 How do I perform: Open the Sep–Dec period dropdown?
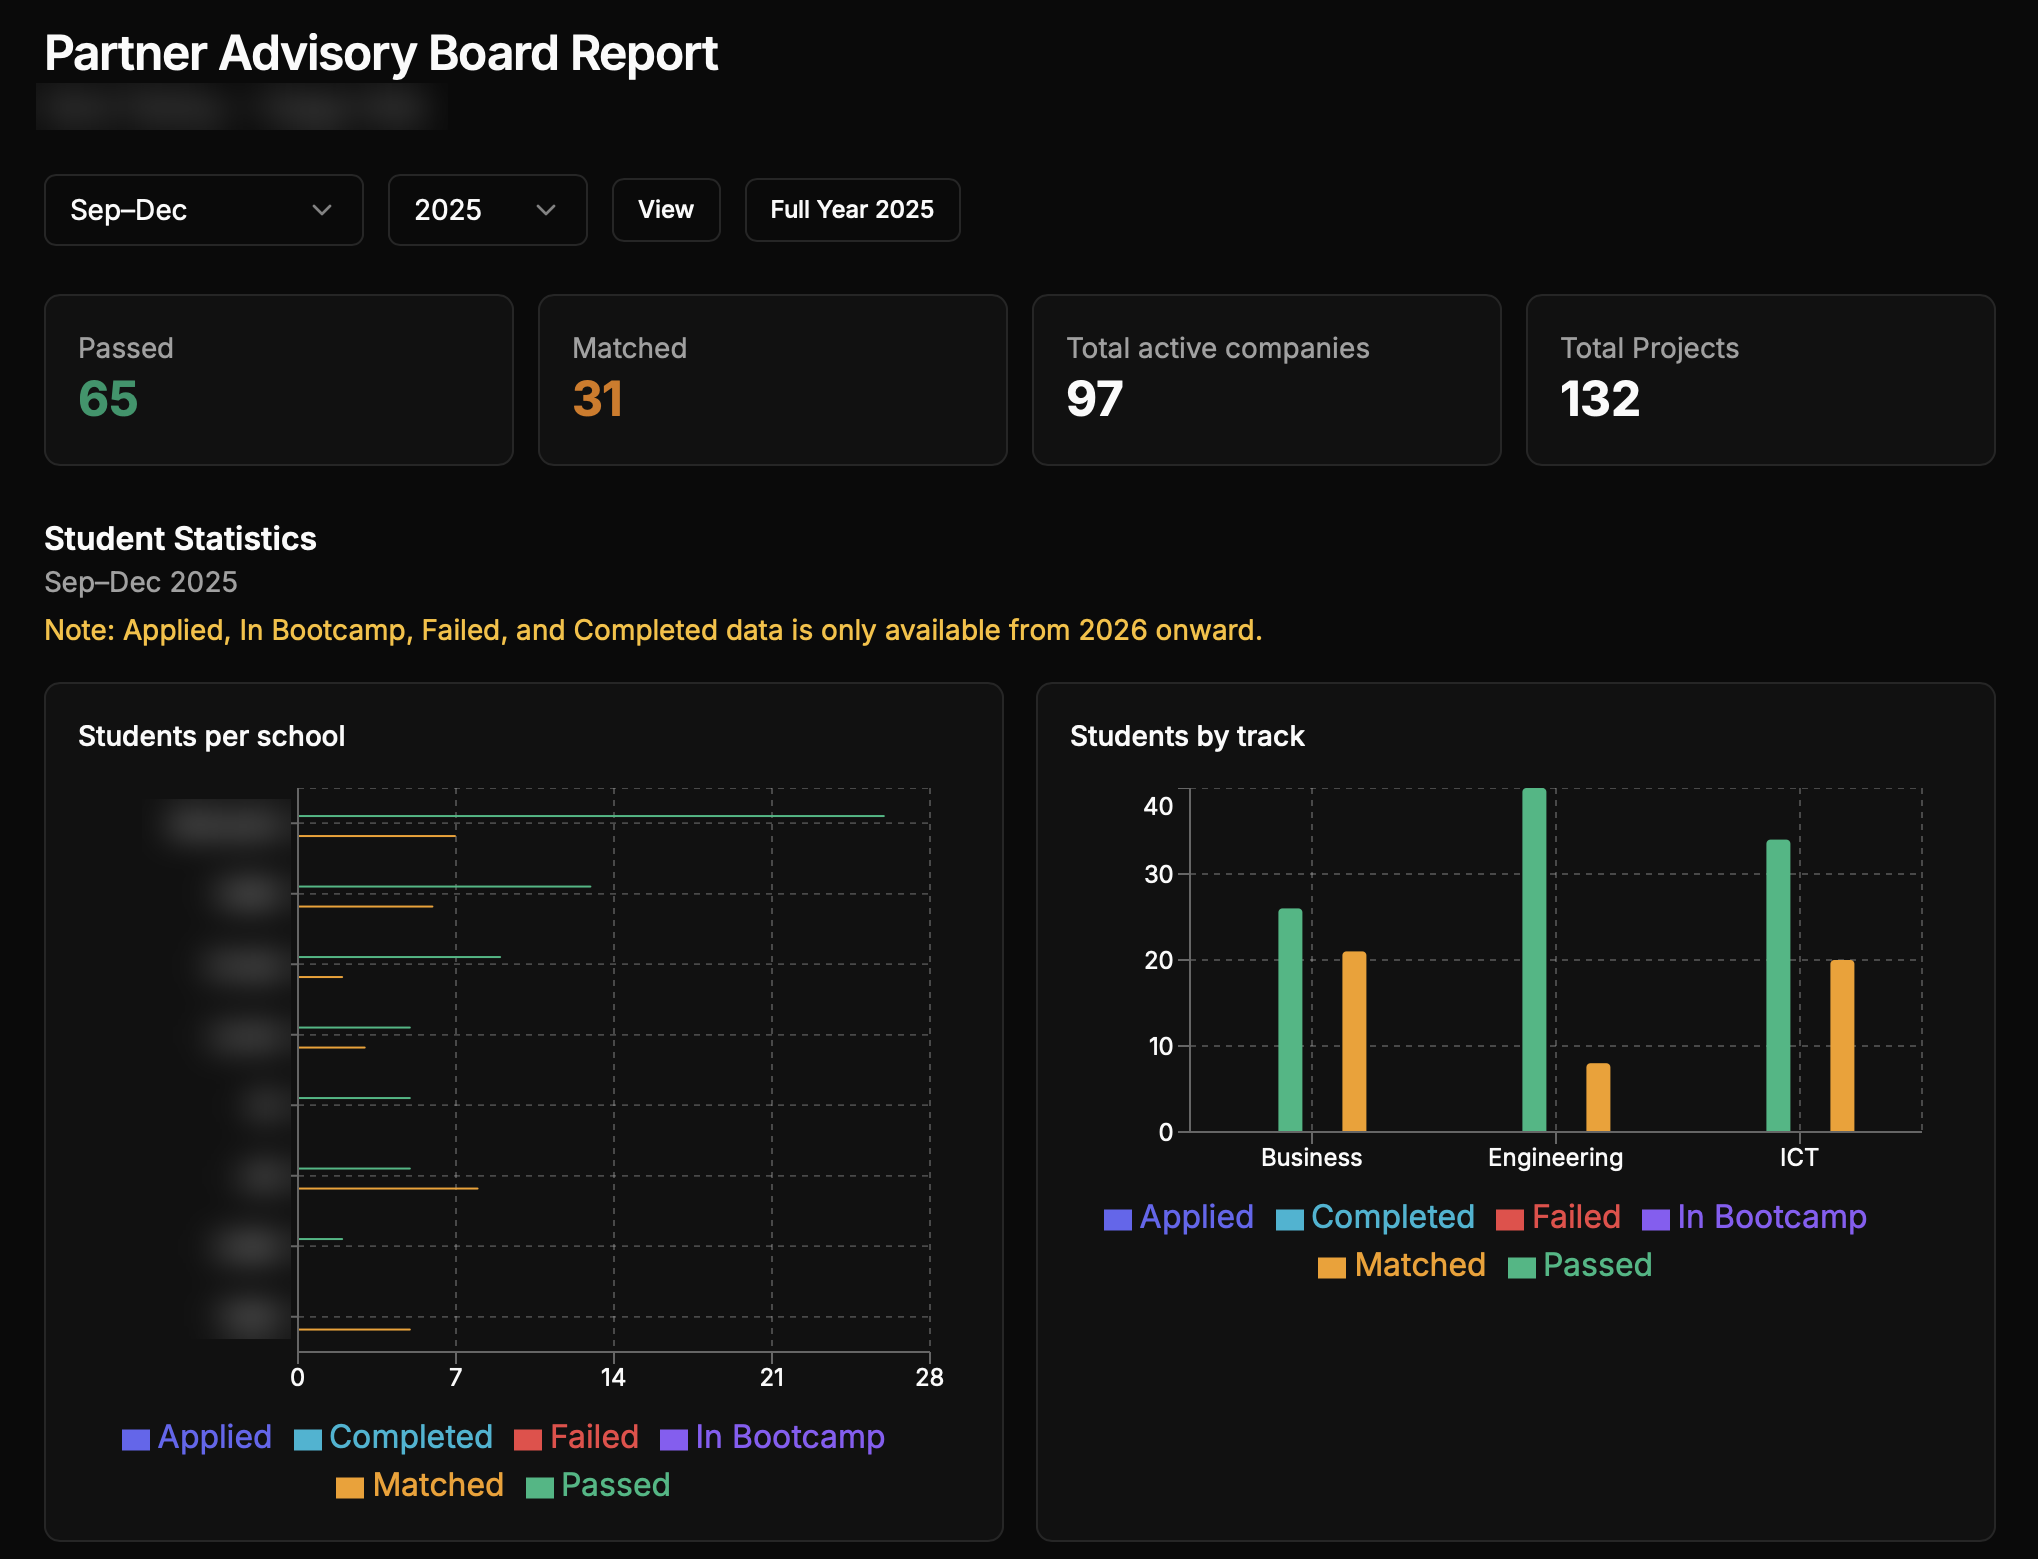(204, 210)
